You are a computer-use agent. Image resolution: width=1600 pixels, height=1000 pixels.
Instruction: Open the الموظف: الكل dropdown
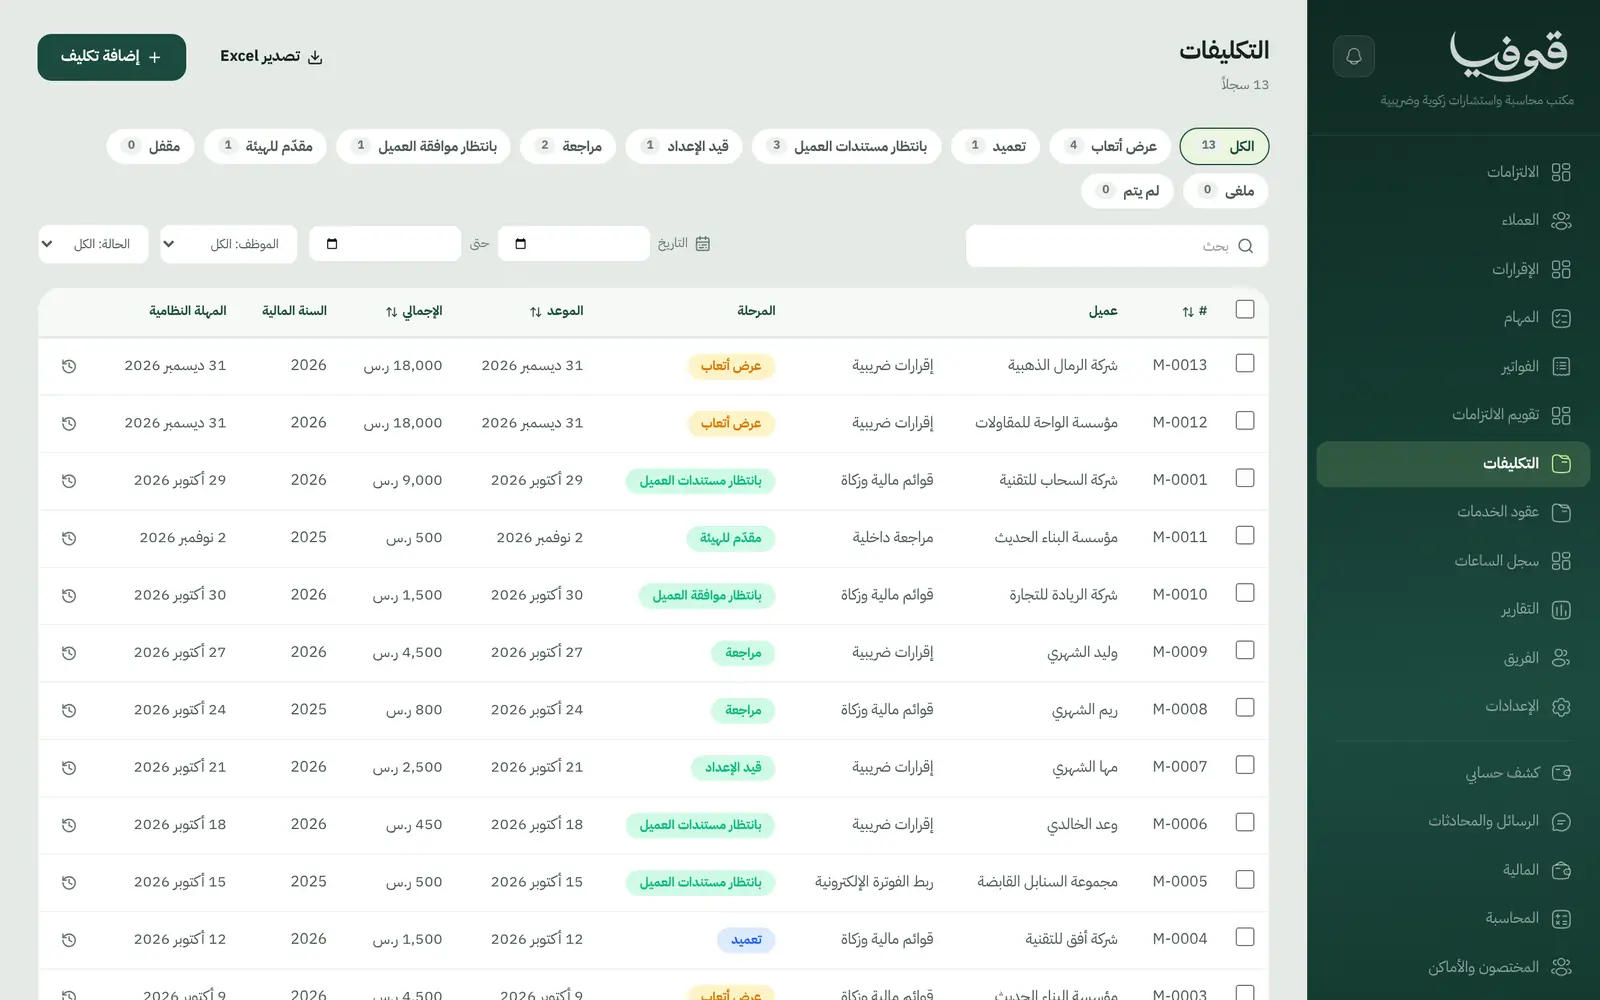(x=229, y=244)
